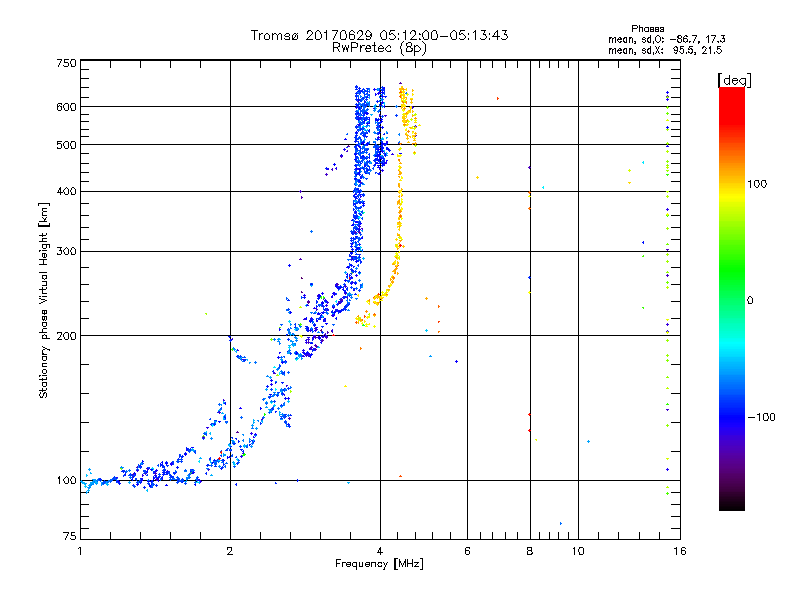Screen dimensions: 800x600
Task: Click the '200' y-axis tick label
Action: (x=67, y=336)
